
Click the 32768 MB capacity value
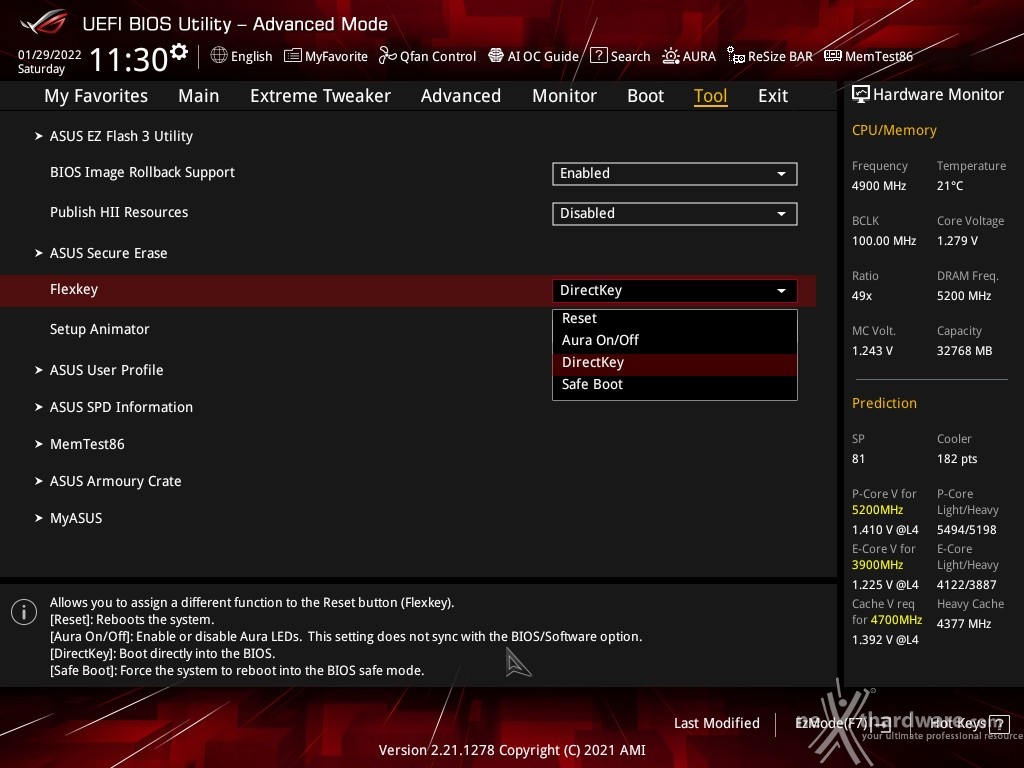coord(965,351)
